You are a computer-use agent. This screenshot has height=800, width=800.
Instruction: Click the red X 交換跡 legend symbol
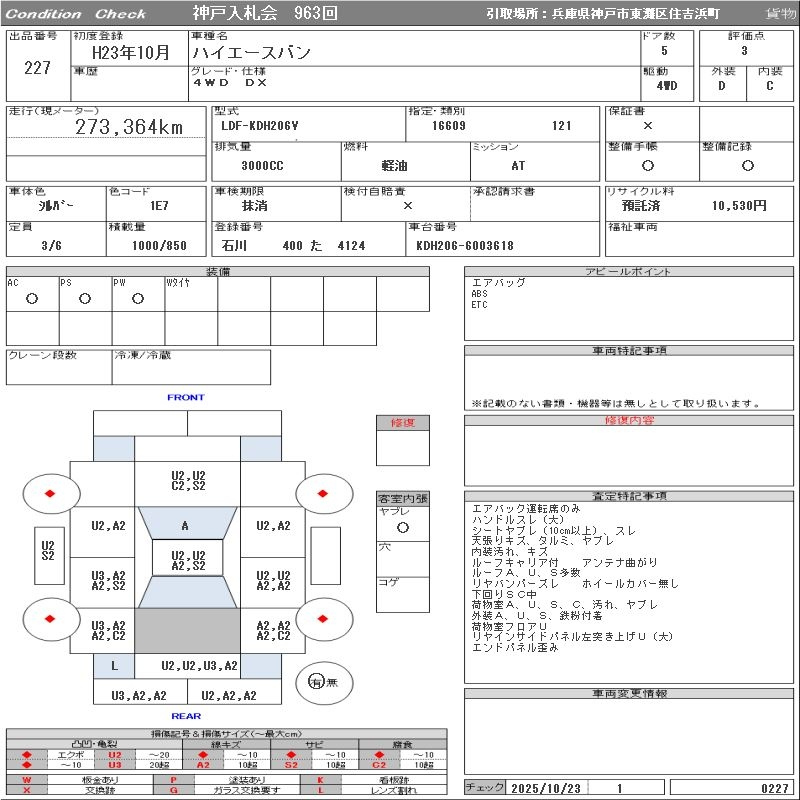27,790
